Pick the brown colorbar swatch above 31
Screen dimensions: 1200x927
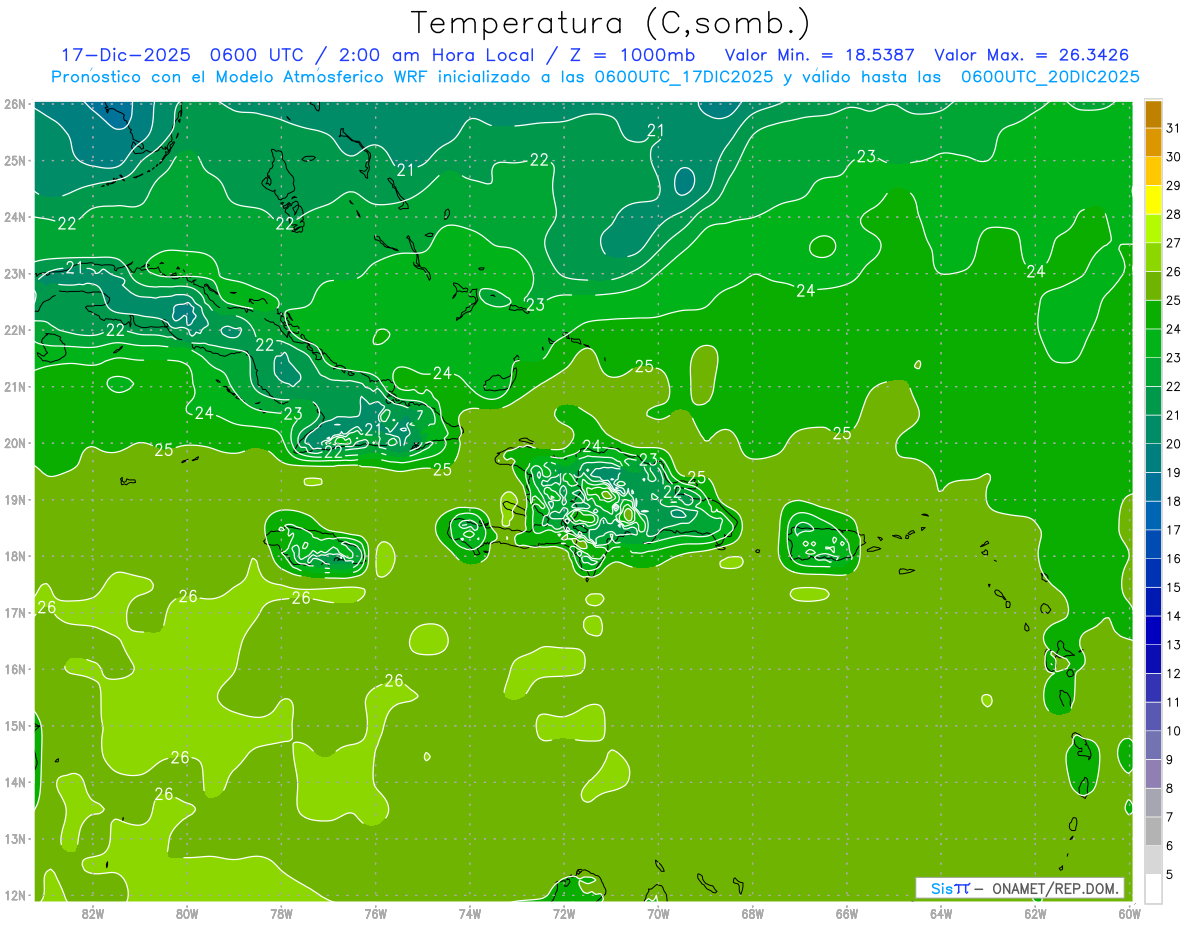(x=1153, y=114)
